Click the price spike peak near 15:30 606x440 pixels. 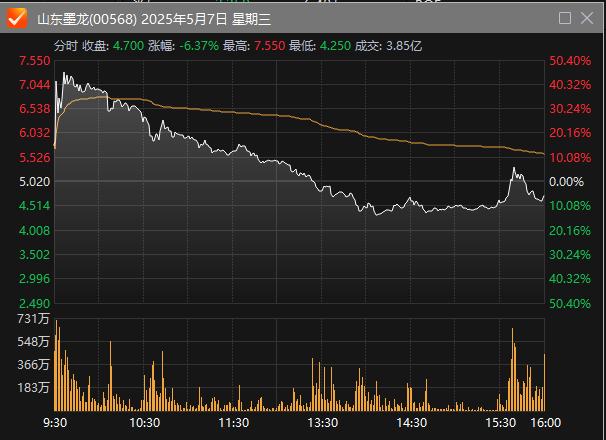(514, 168)
